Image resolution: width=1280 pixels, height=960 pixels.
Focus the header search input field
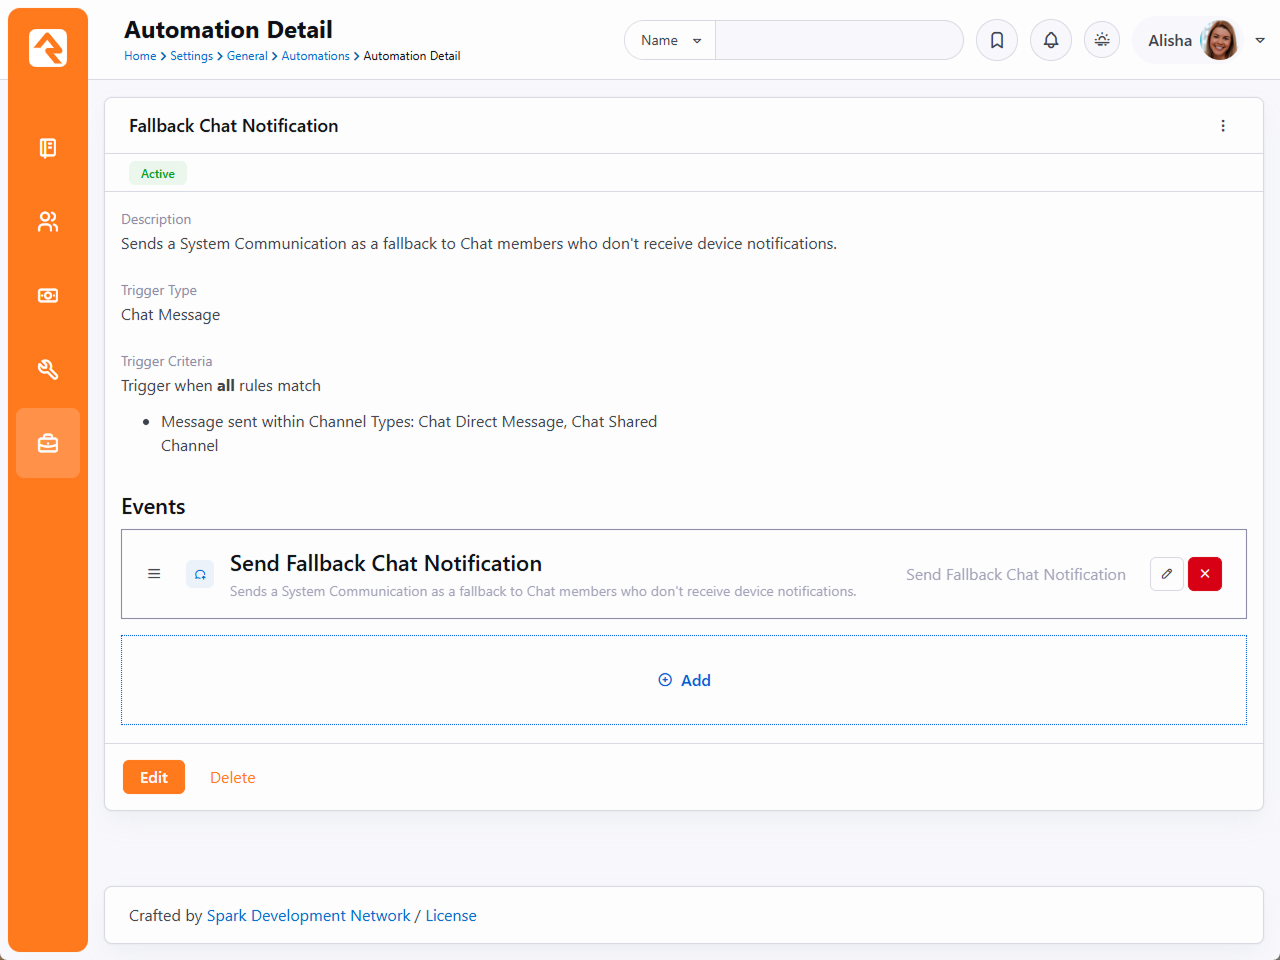coord(838,40)
